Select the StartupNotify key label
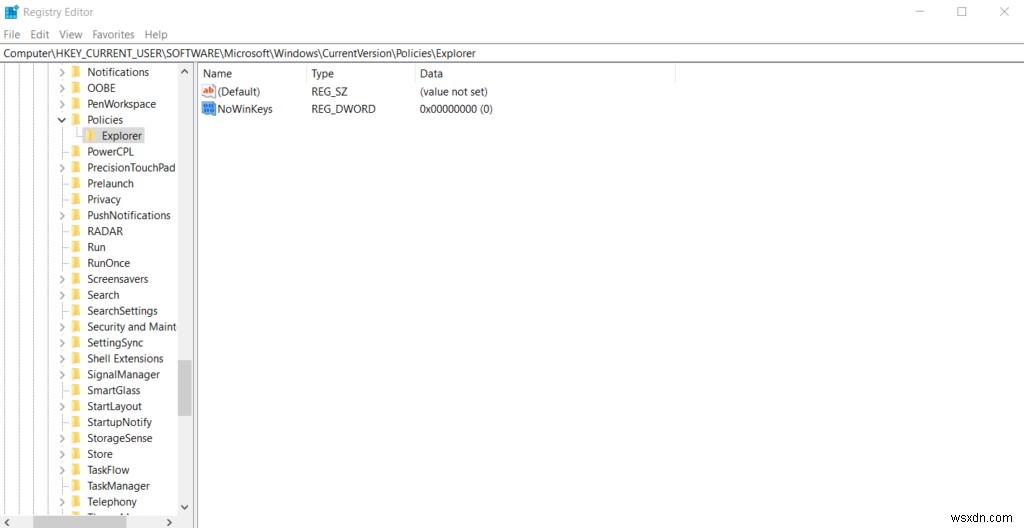The image size is (1024, 528). pos(120,422)
